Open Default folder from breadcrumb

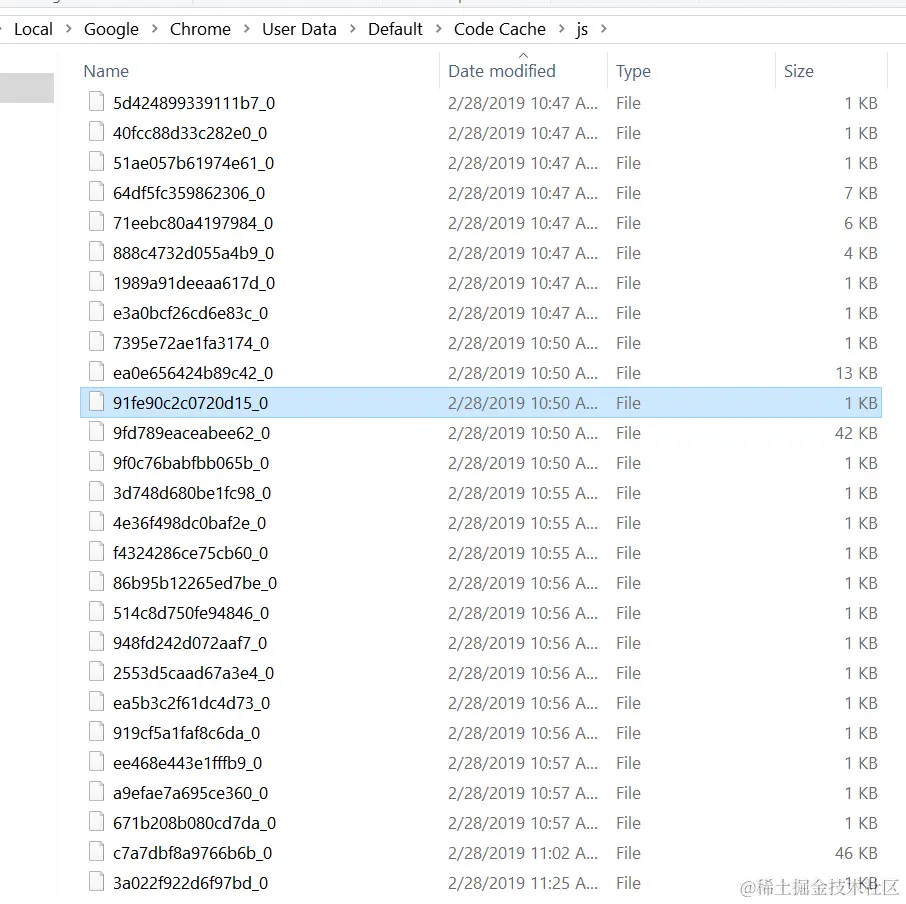coord(395,29)
